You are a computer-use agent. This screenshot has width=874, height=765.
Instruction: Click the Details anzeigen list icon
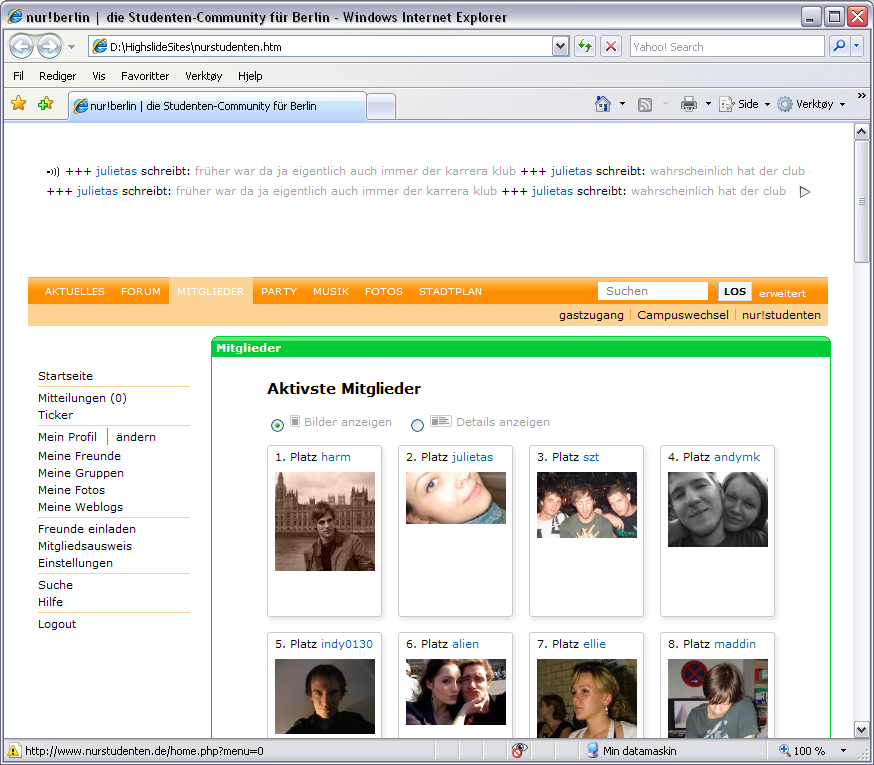pos(440,421)
